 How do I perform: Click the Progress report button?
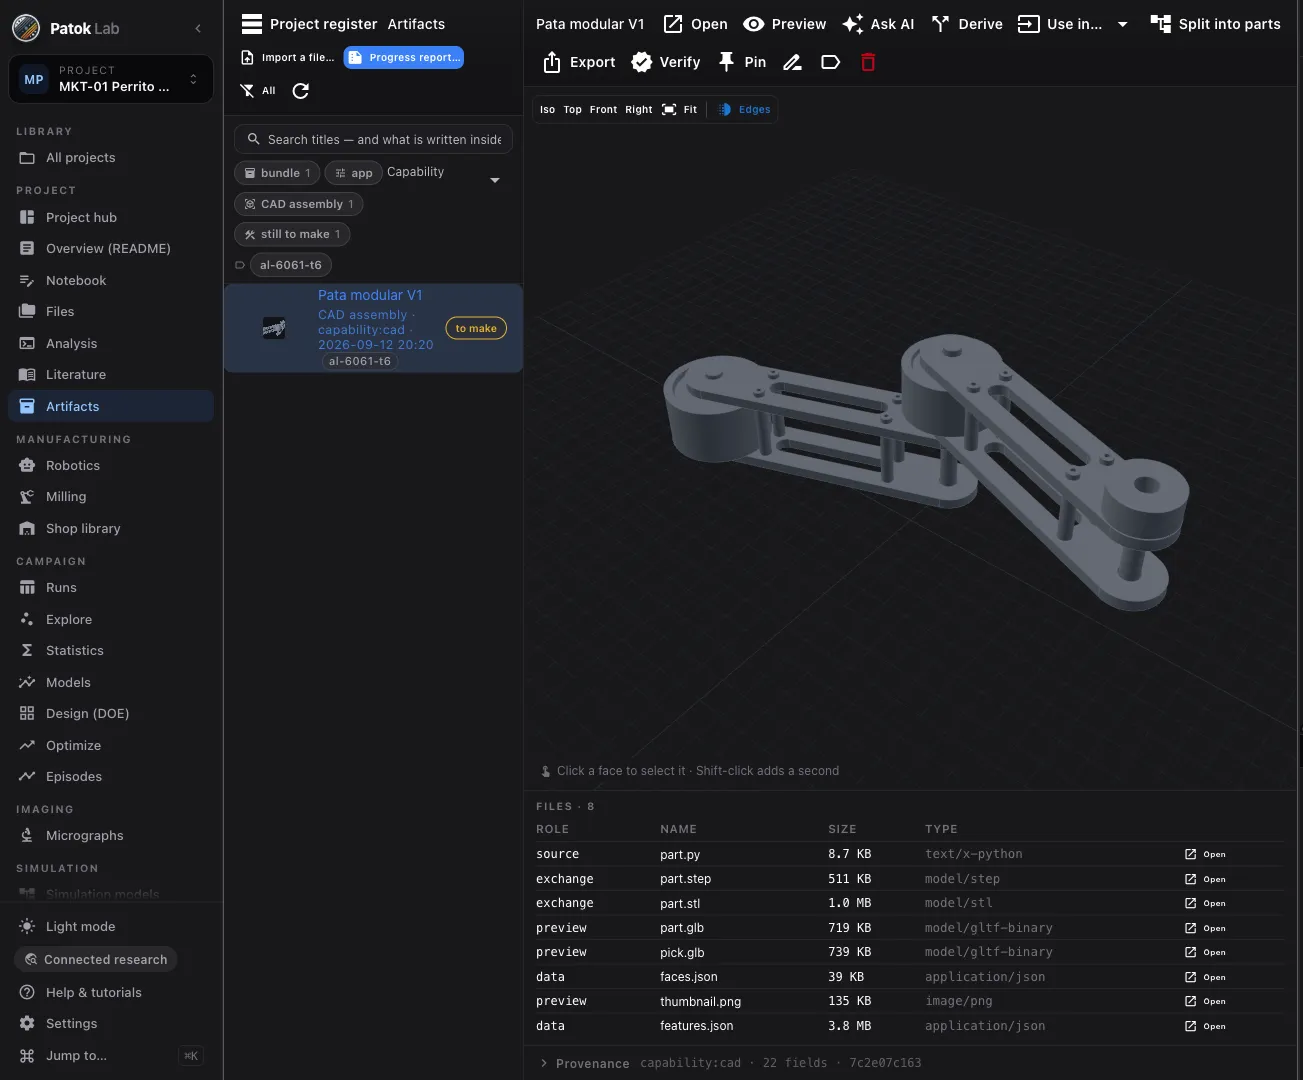(x=404, y=58)
